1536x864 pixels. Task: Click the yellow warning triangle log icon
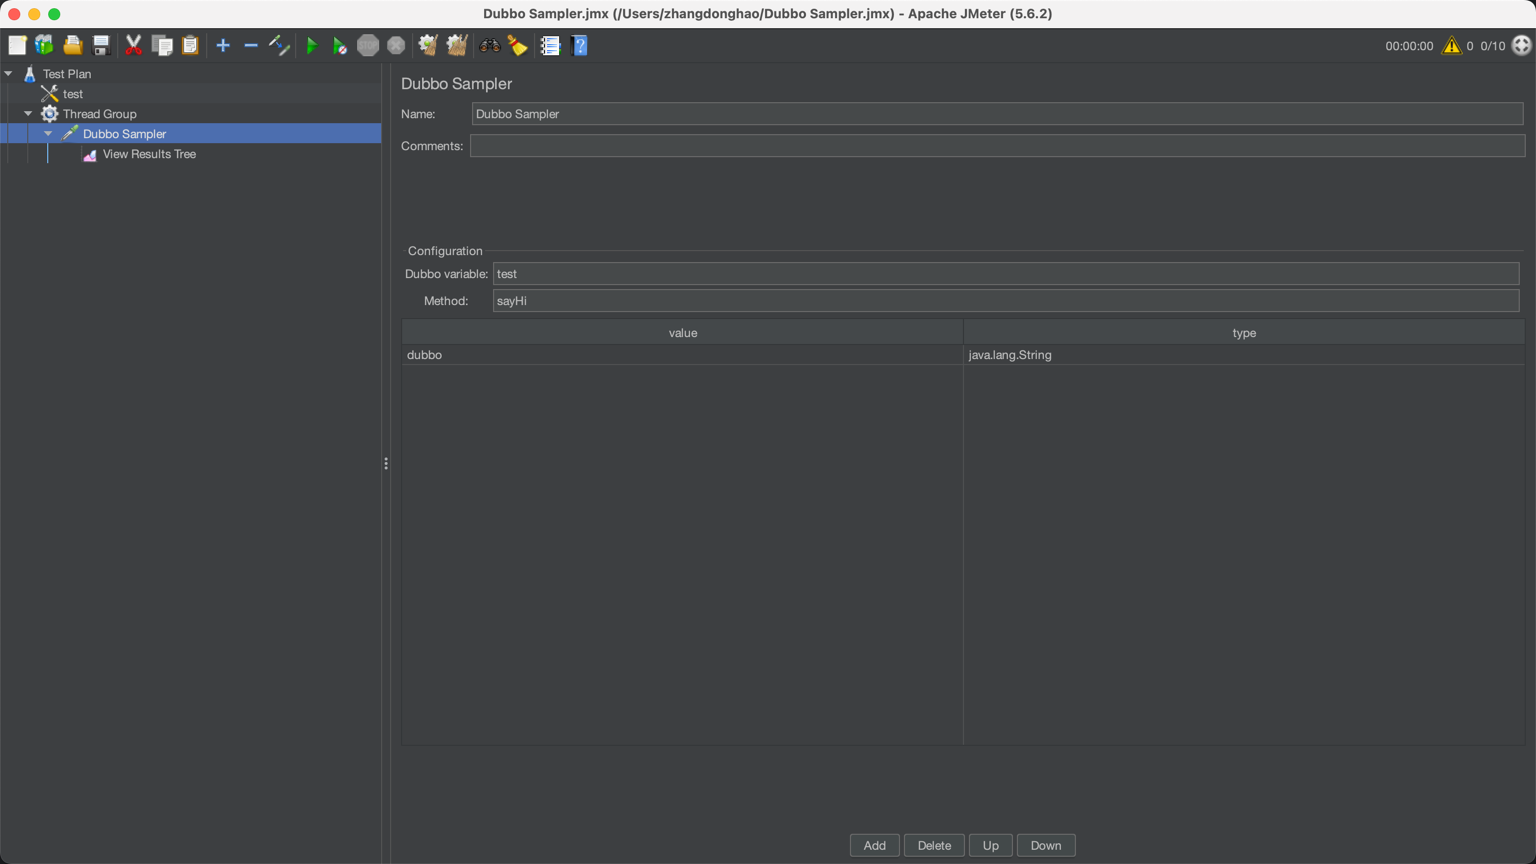click(1451, 45)
